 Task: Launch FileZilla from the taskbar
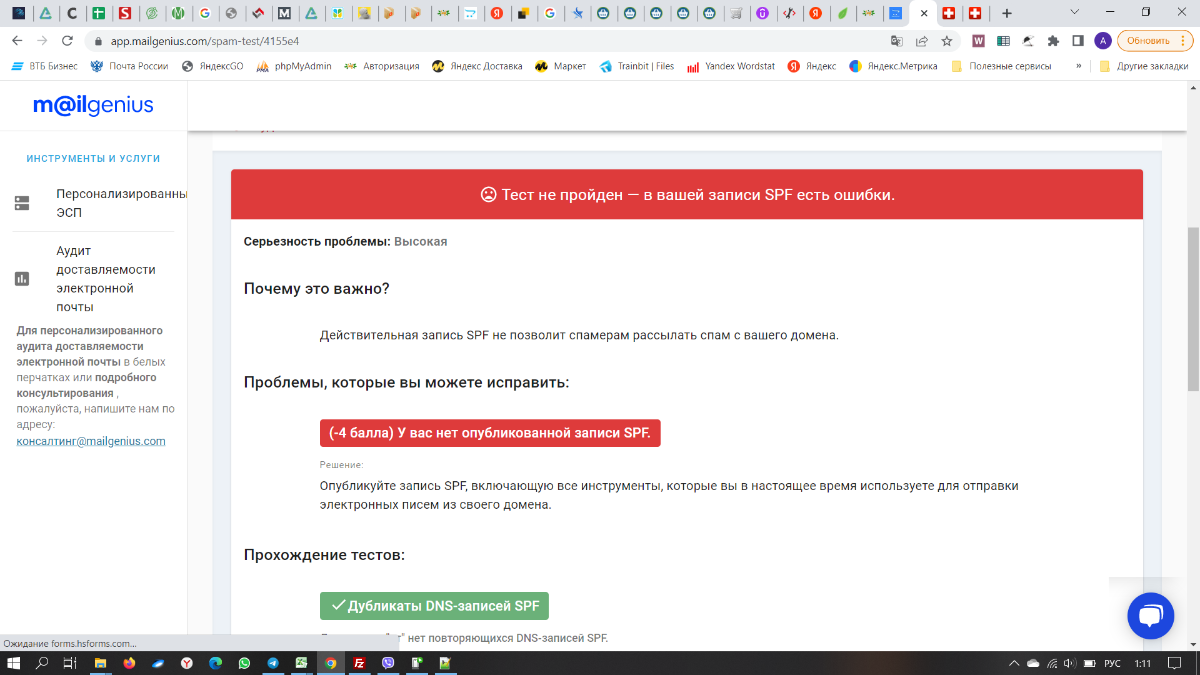(x=358, y=662)
